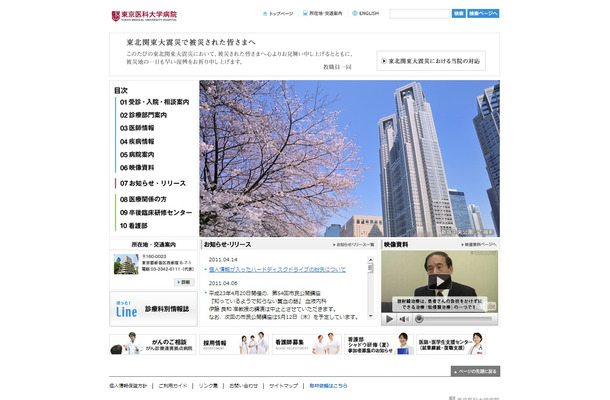Open the お問い合わせ footer link

point(244,386)
